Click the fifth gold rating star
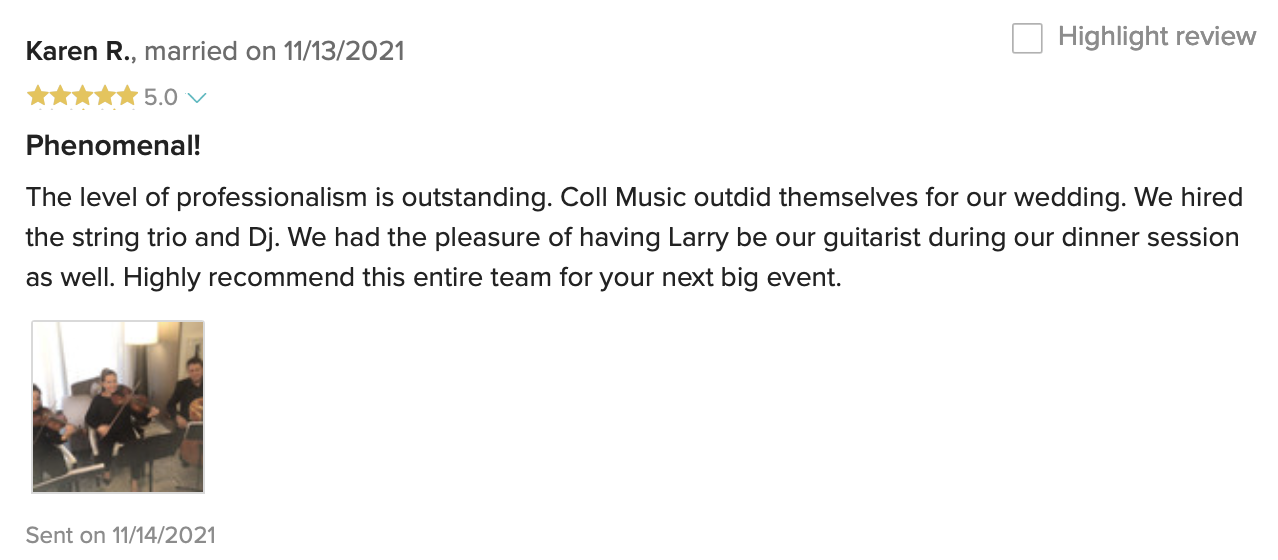 (x=126, y=96)
